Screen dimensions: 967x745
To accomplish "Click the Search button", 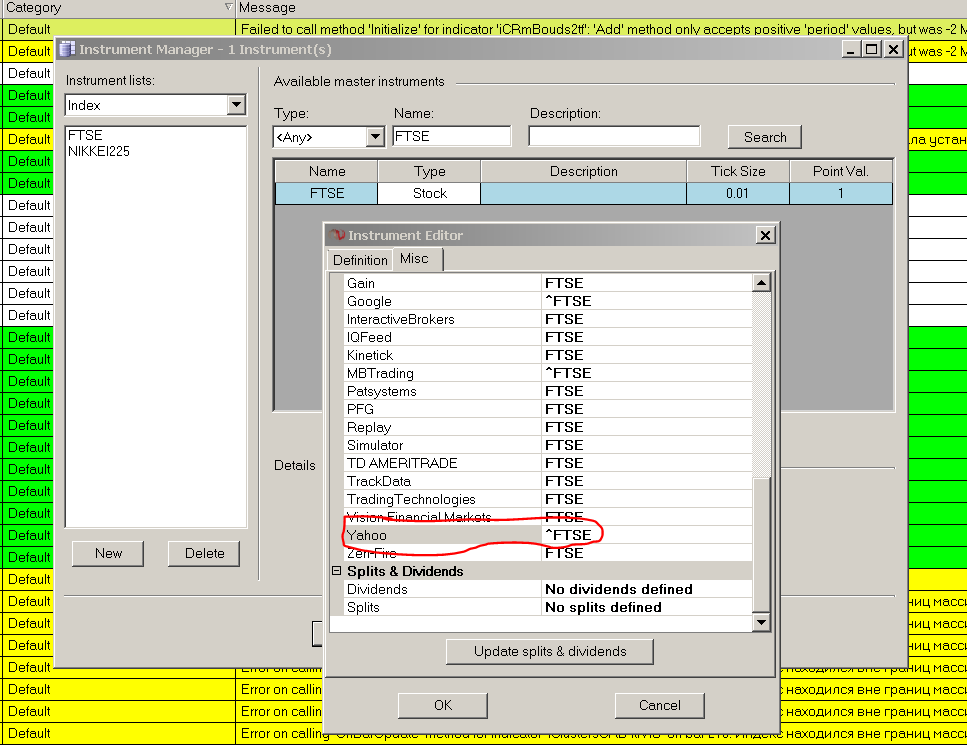I will point(765,137).
